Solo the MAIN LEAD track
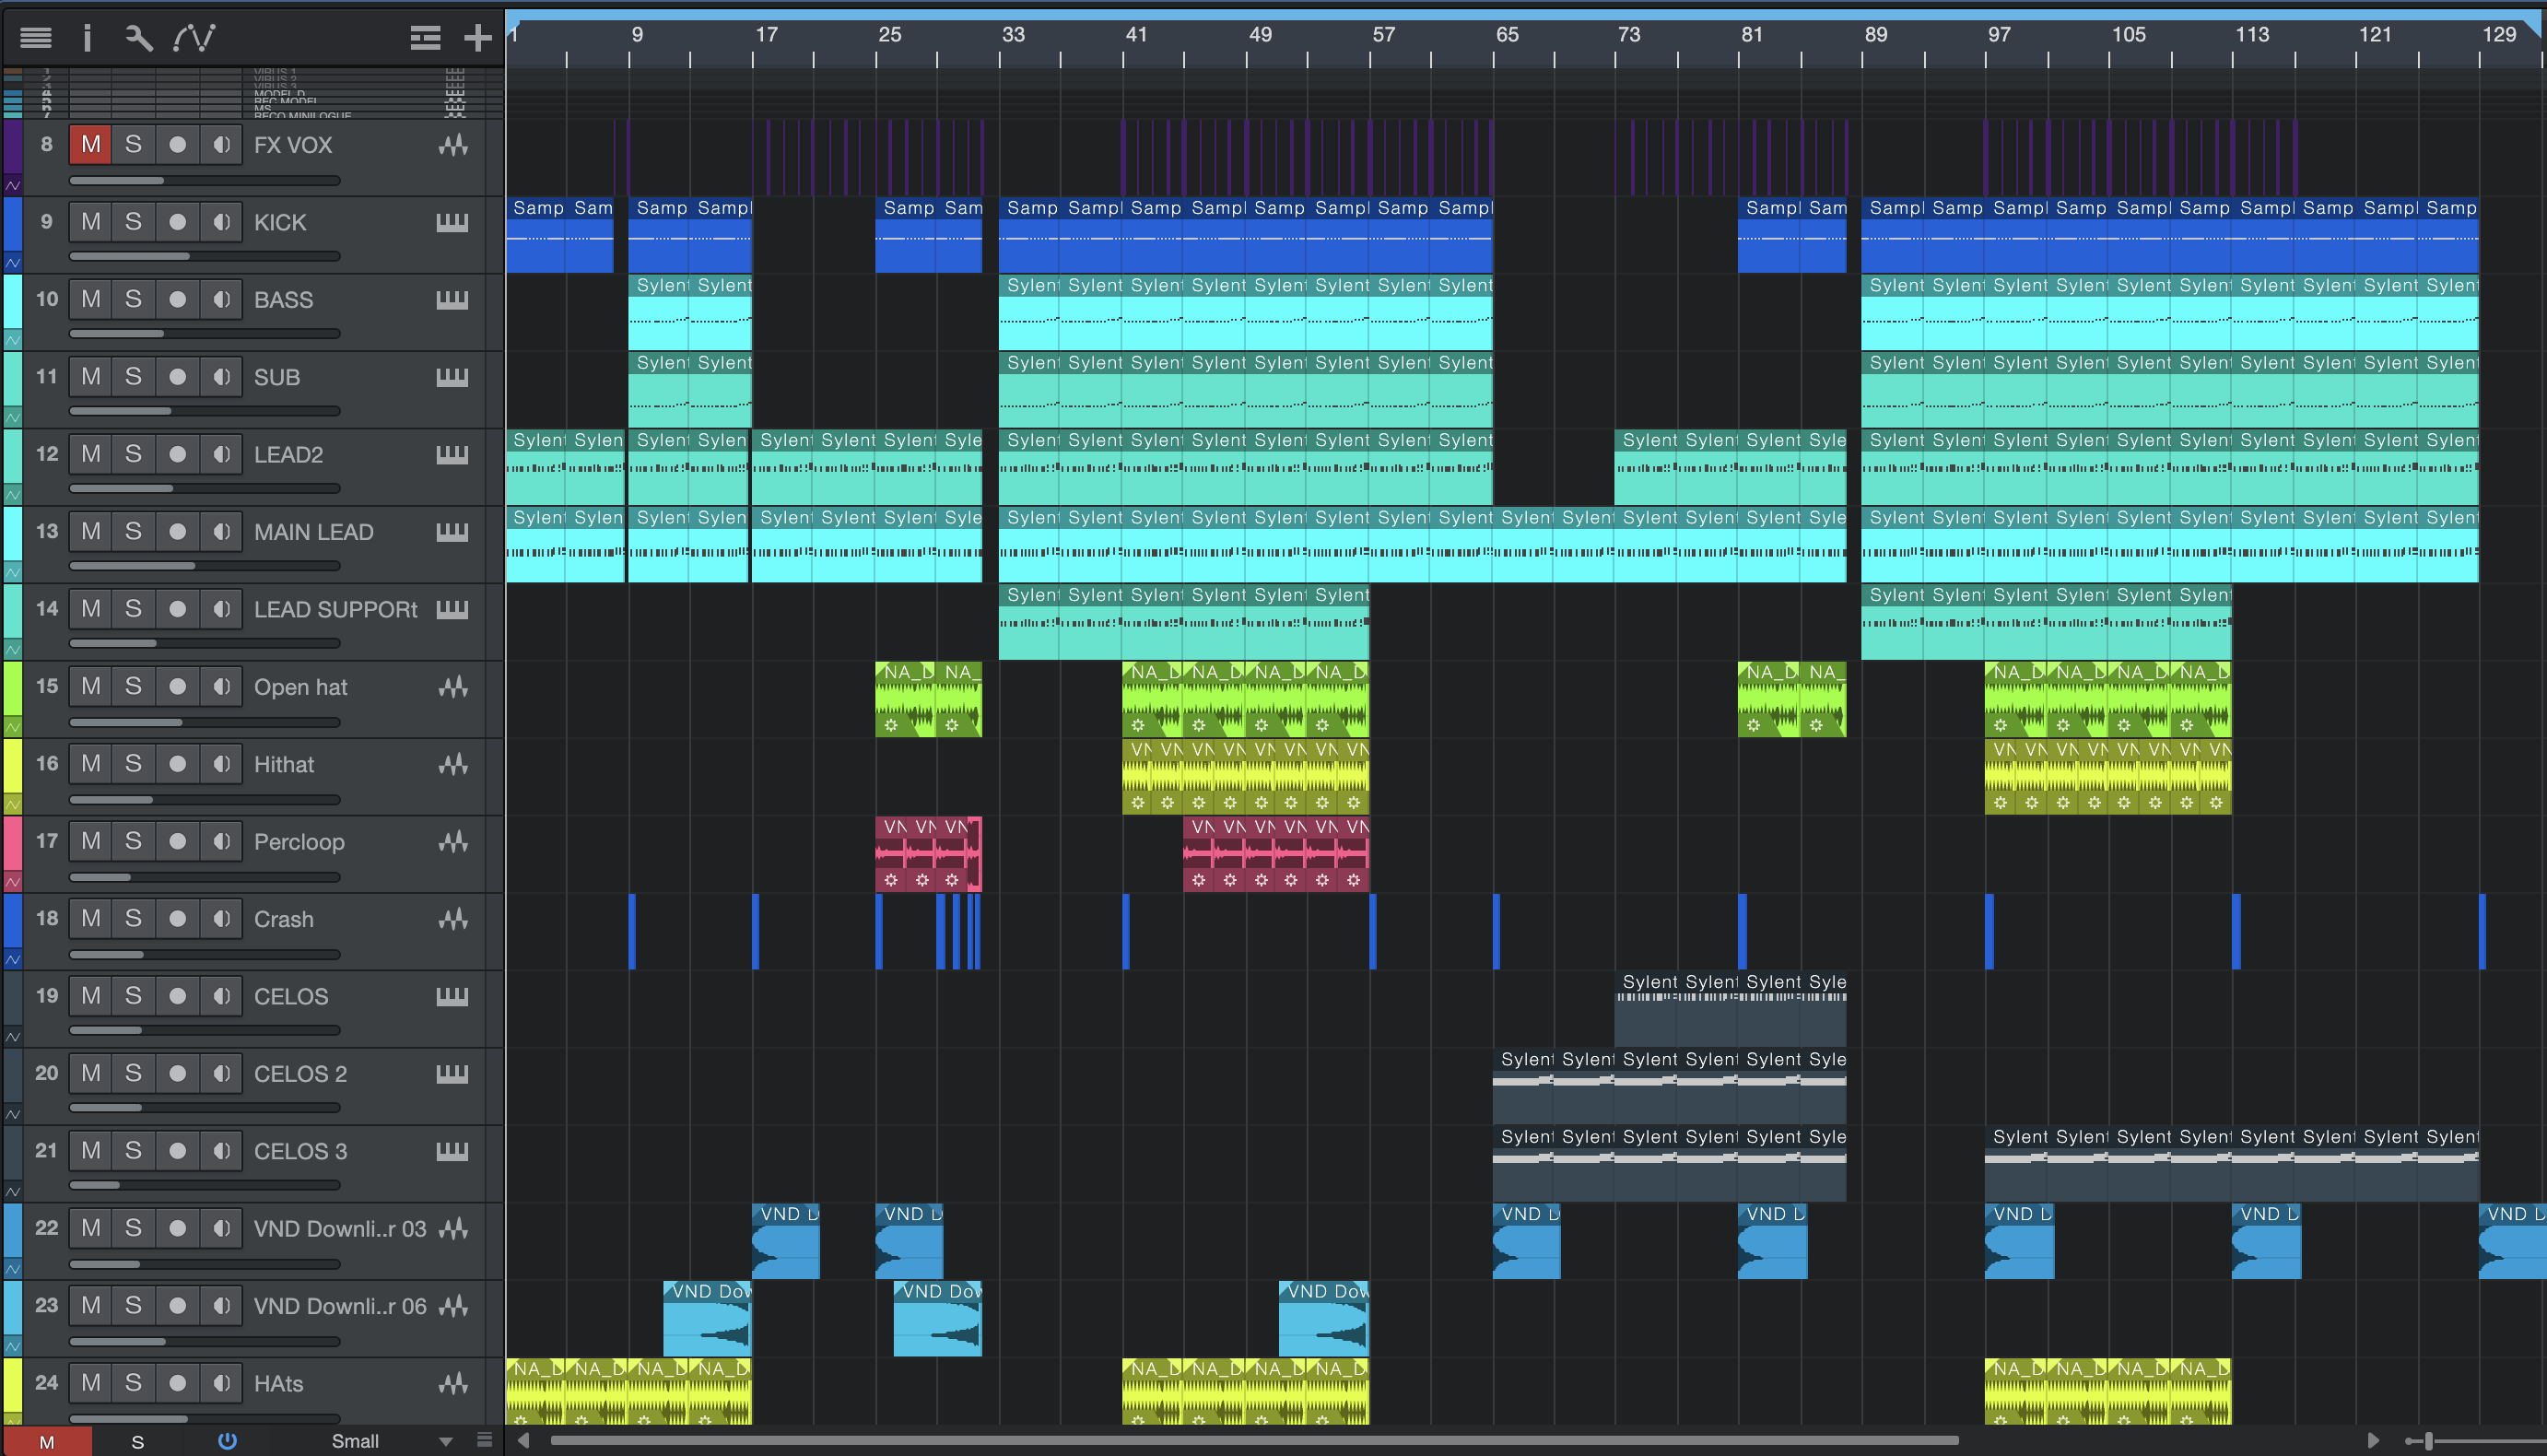2547x1456 pixels. coord(133,532)
